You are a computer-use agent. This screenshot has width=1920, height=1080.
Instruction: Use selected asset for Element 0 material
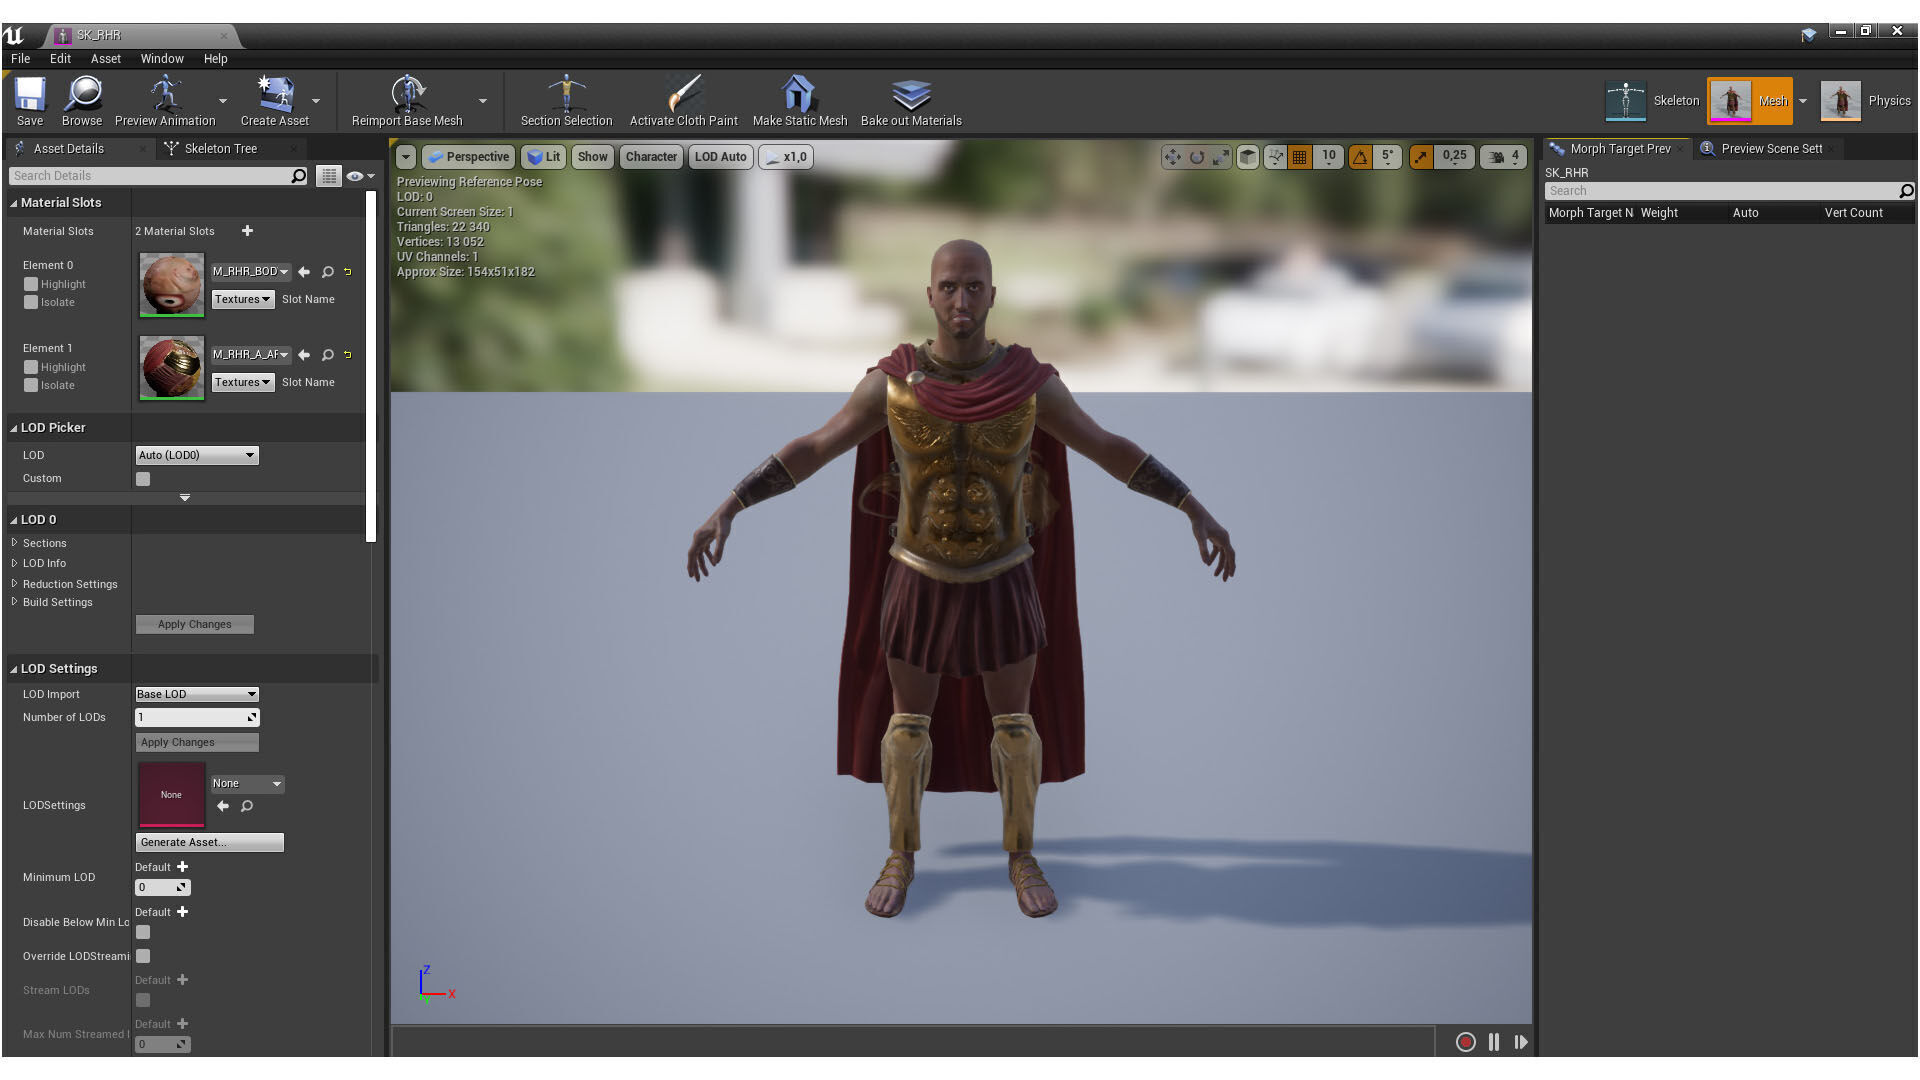[x=304, y=272]
